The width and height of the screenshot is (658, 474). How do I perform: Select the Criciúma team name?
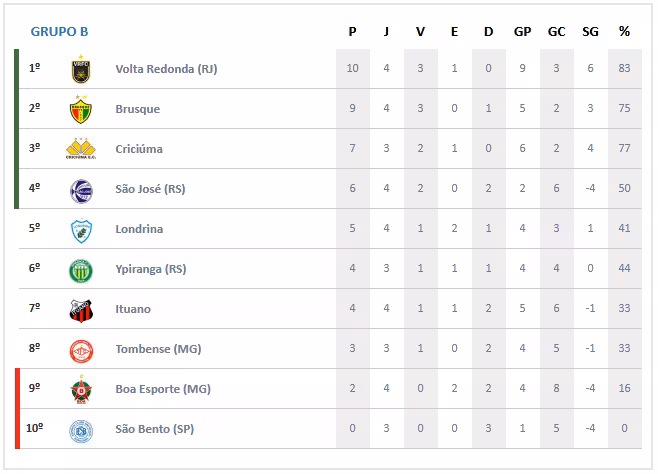pyautogui.click(x=139, y=149)
